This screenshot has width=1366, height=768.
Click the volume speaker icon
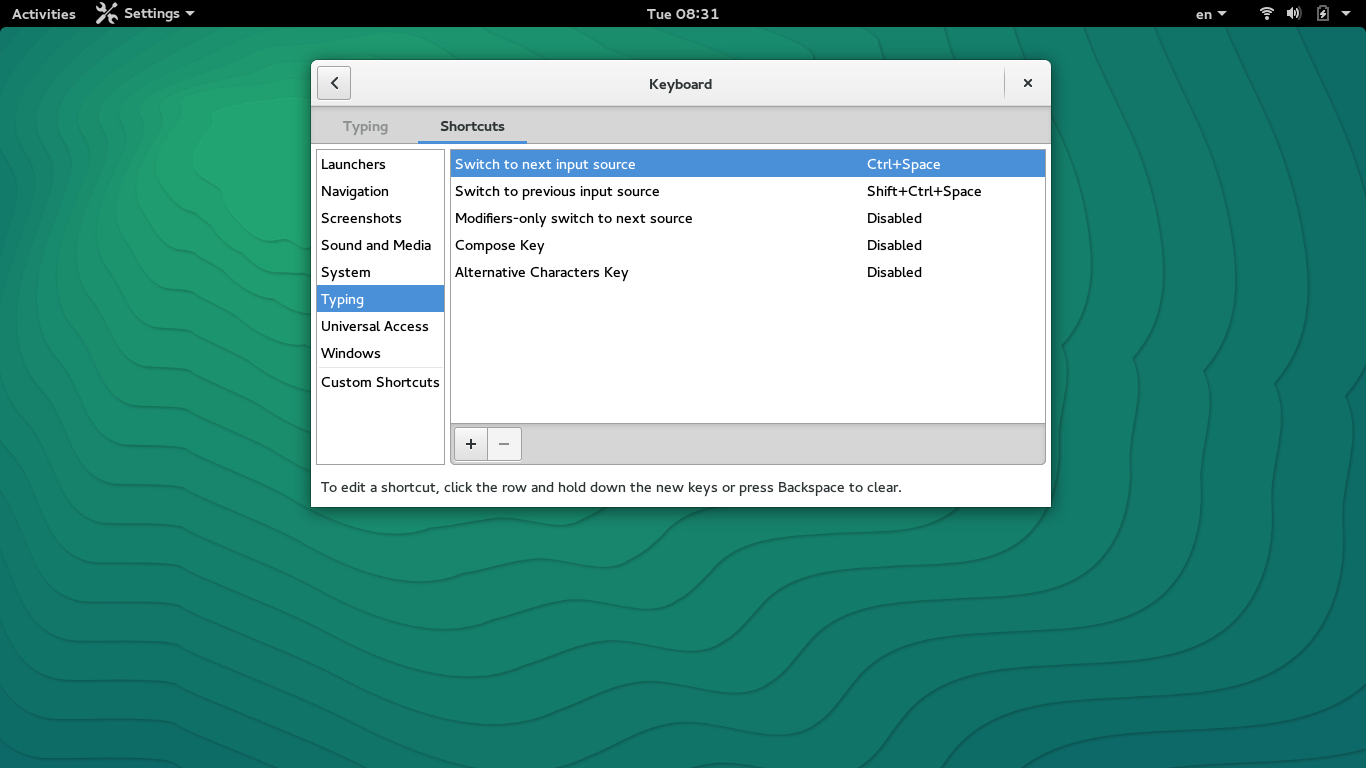click(1294, 14)
